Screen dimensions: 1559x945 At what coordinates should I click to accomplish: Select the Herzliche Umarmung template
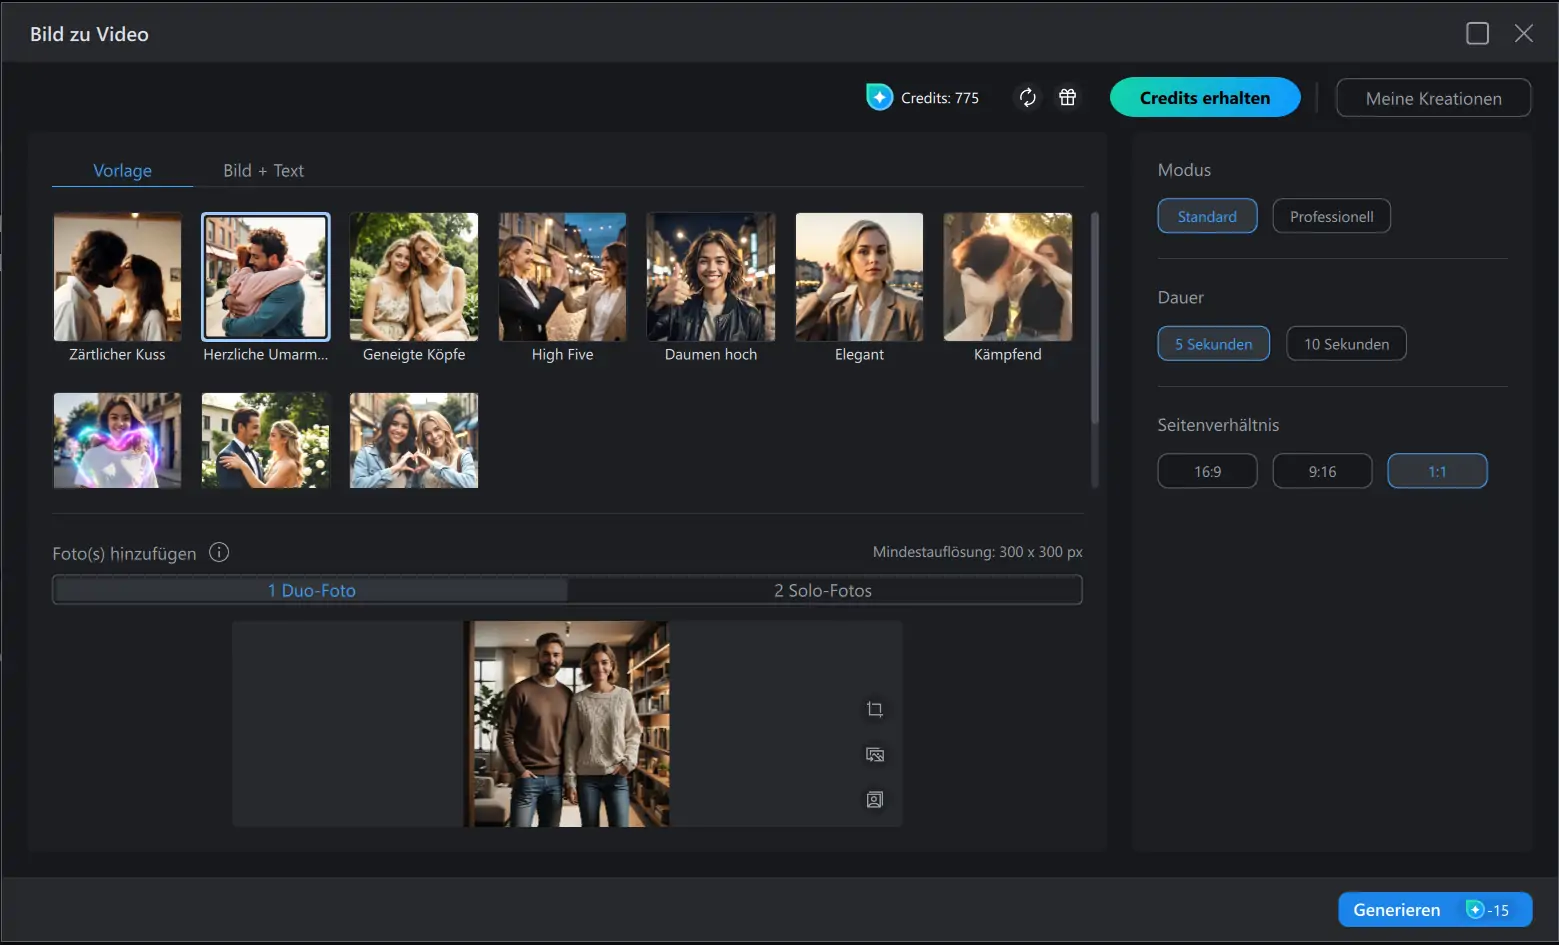click(x=265, y=288)
